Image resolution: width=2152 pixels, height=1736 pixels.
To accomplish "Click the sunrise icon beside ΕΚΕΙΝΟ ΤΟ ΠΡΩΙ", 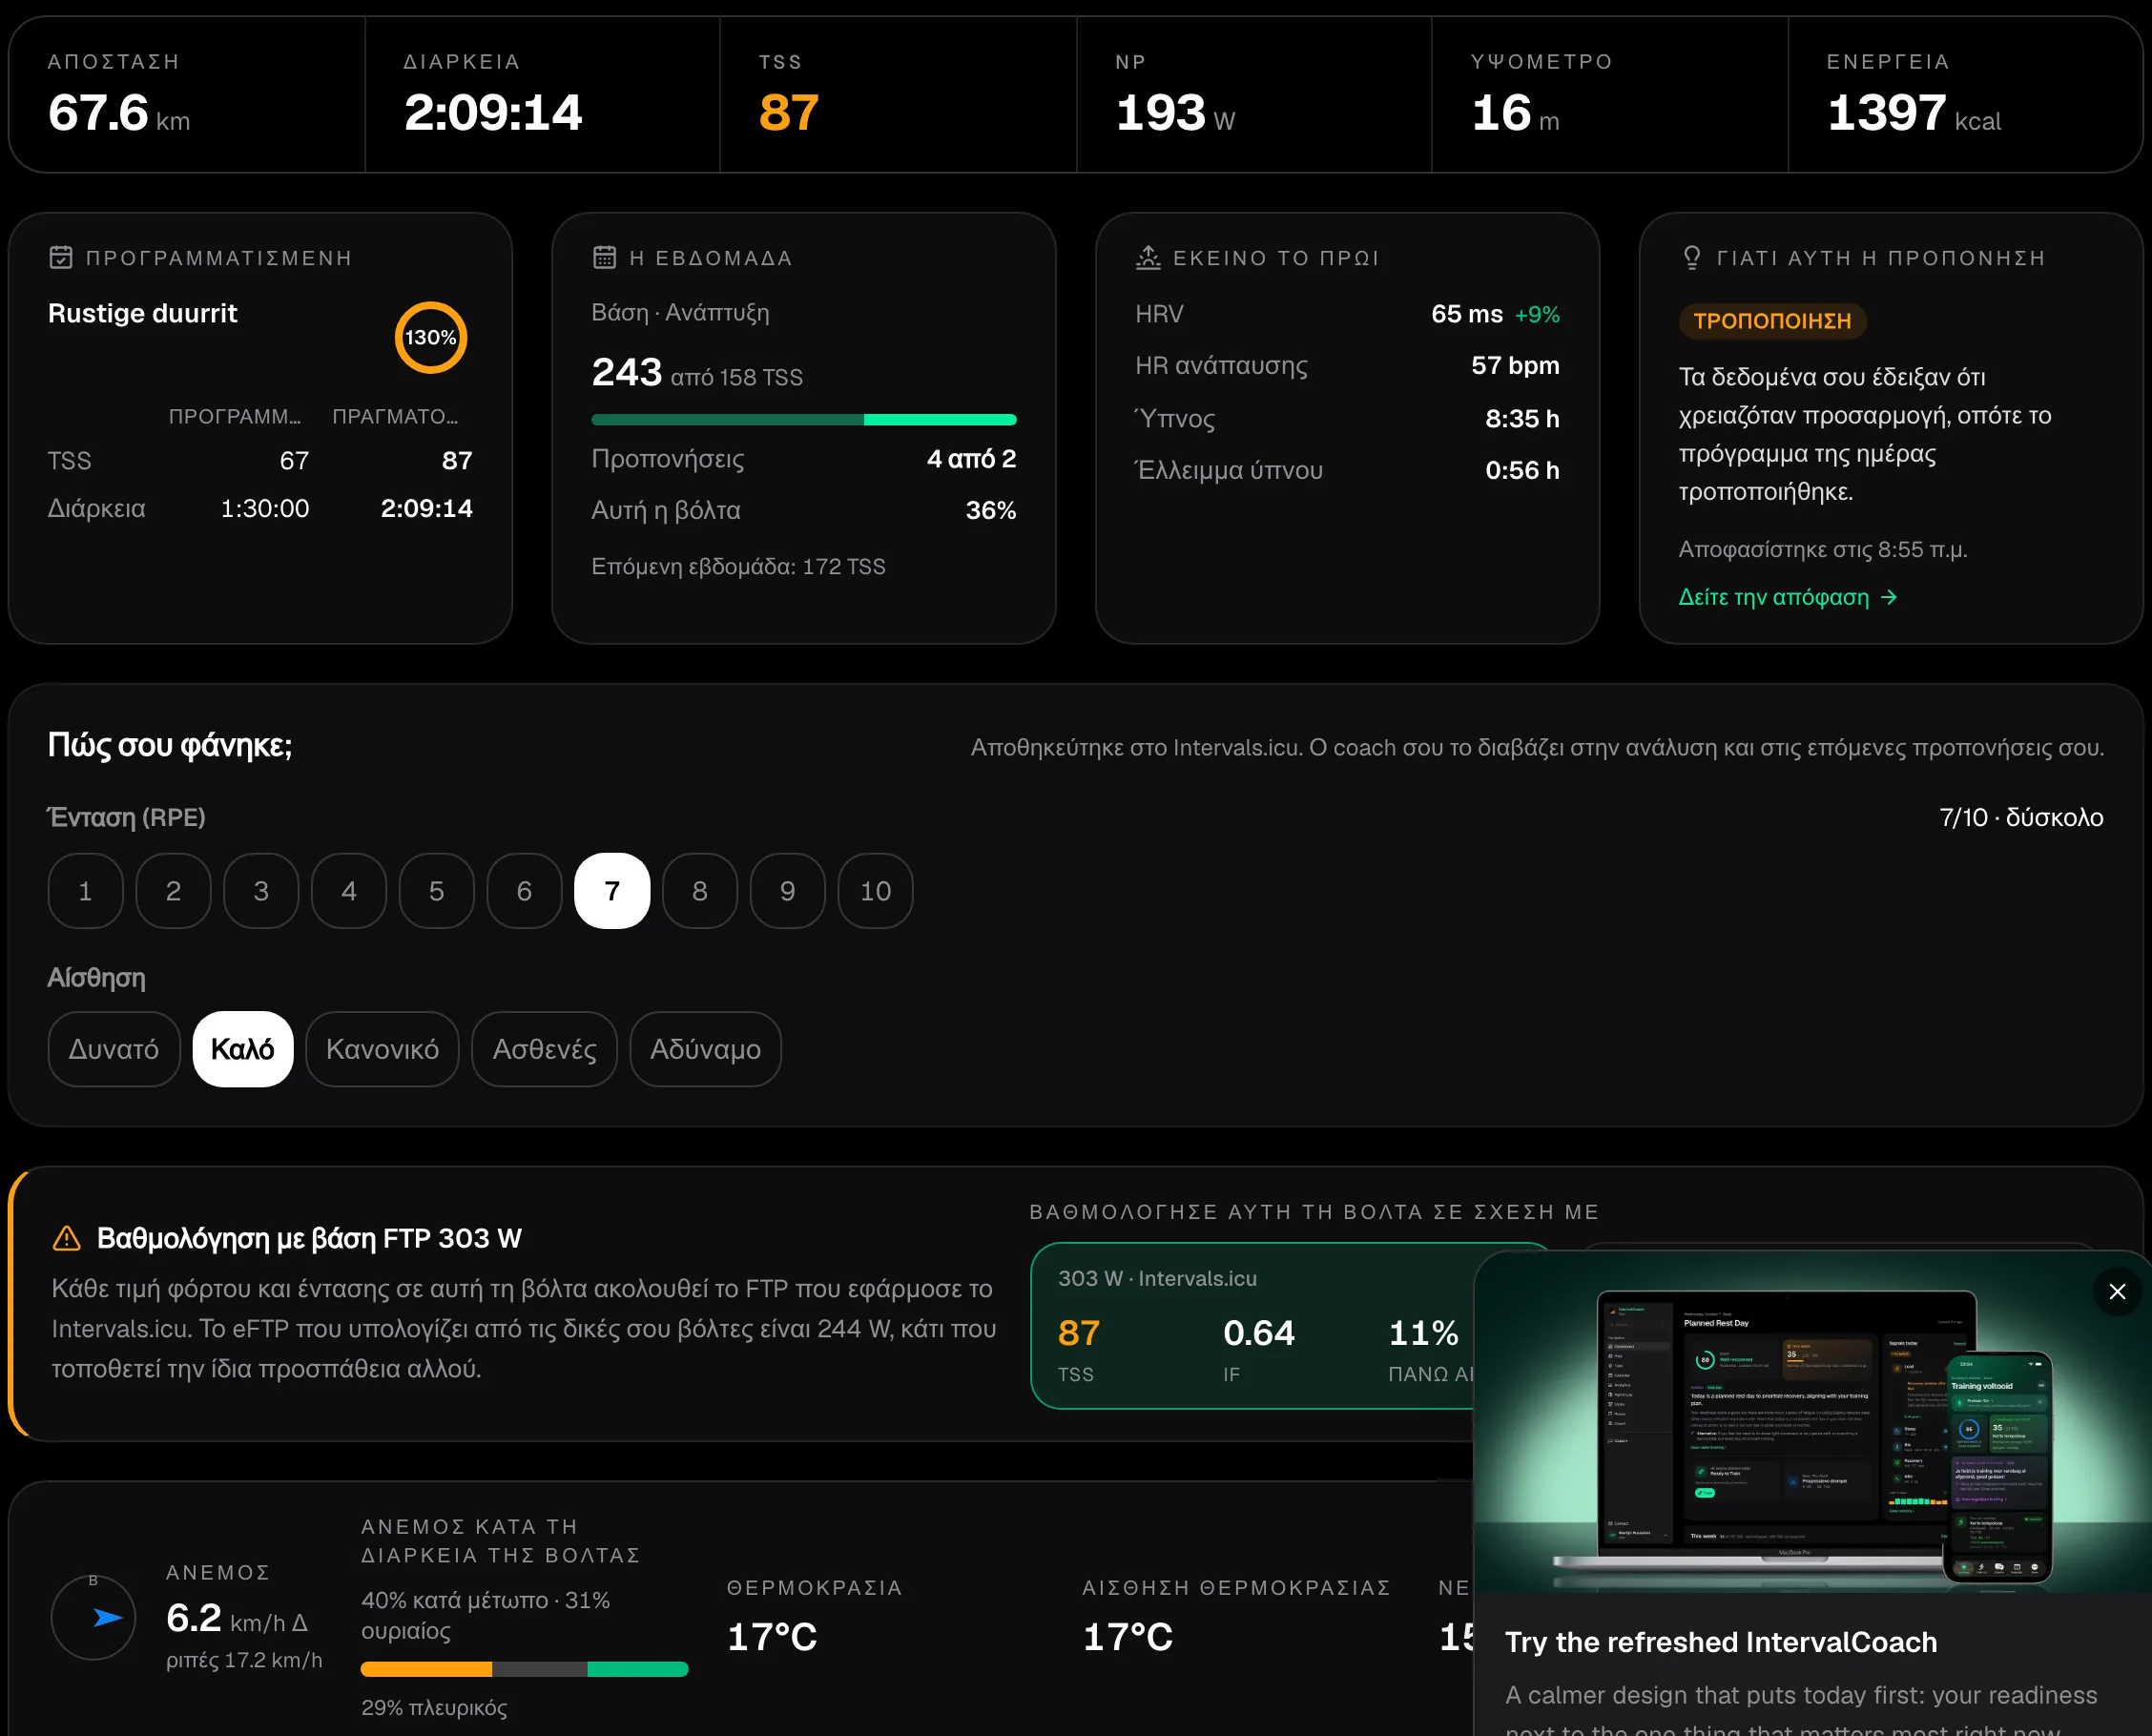I will click(1148, 258).
